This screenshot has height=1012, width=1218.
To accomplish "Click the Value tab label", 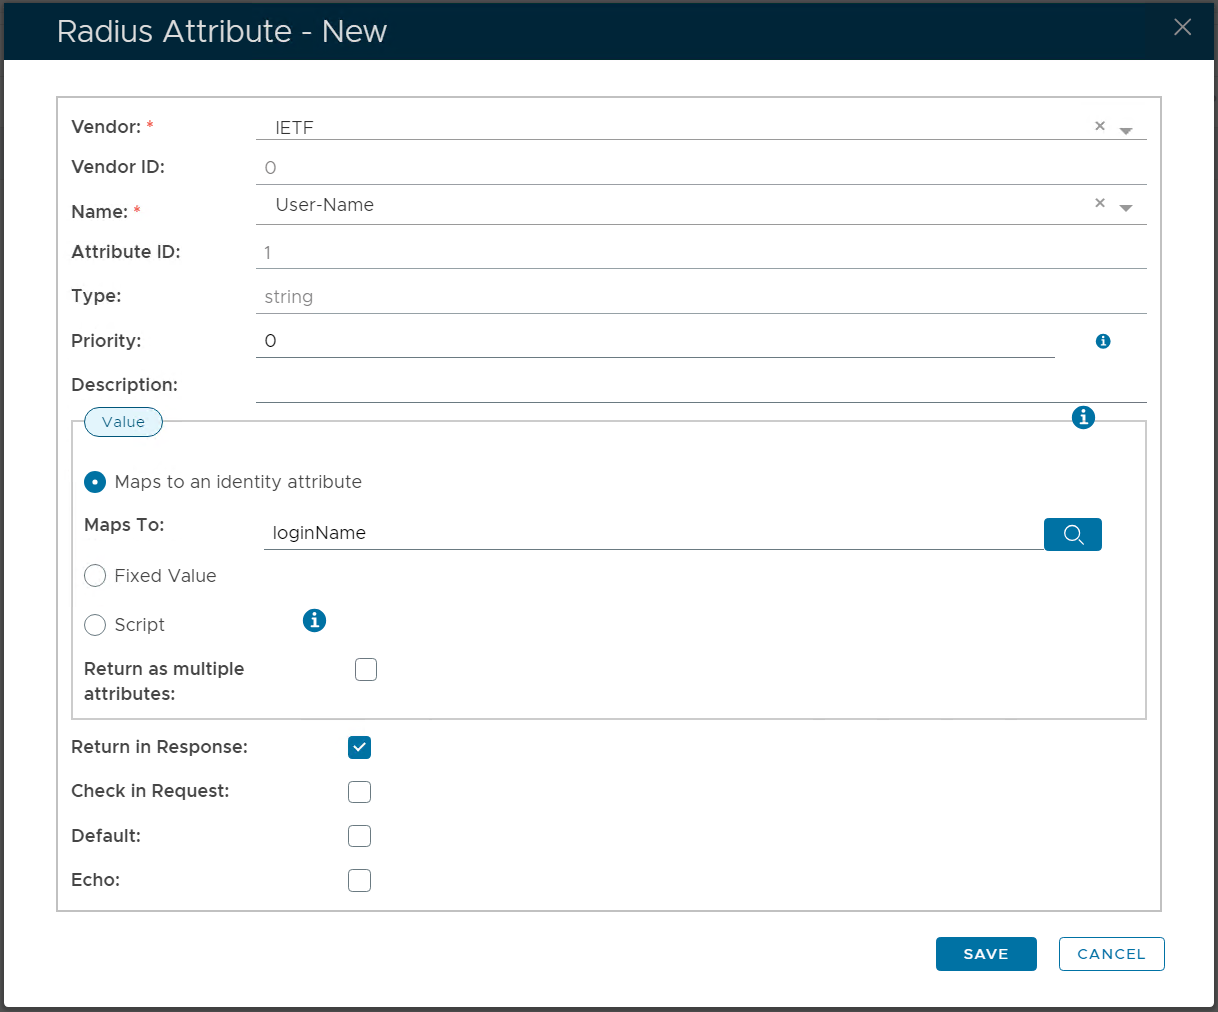I will pyautogui.click(x=123, y=422).
